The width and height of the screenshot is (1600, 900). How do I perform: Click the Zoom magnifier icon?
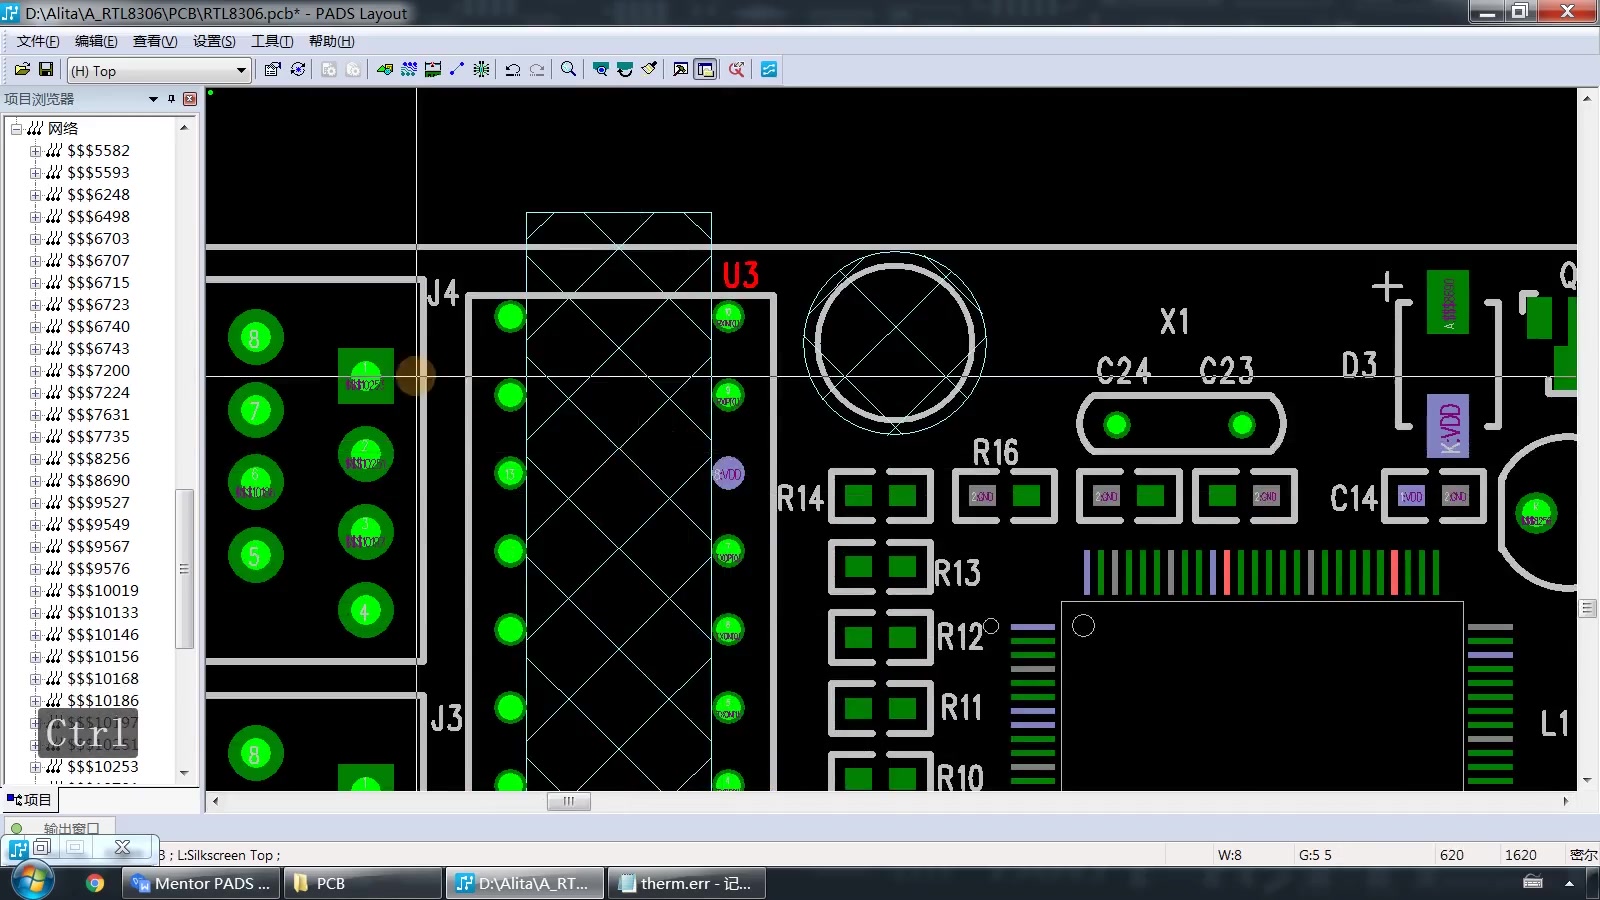click(x=569, y=70)
